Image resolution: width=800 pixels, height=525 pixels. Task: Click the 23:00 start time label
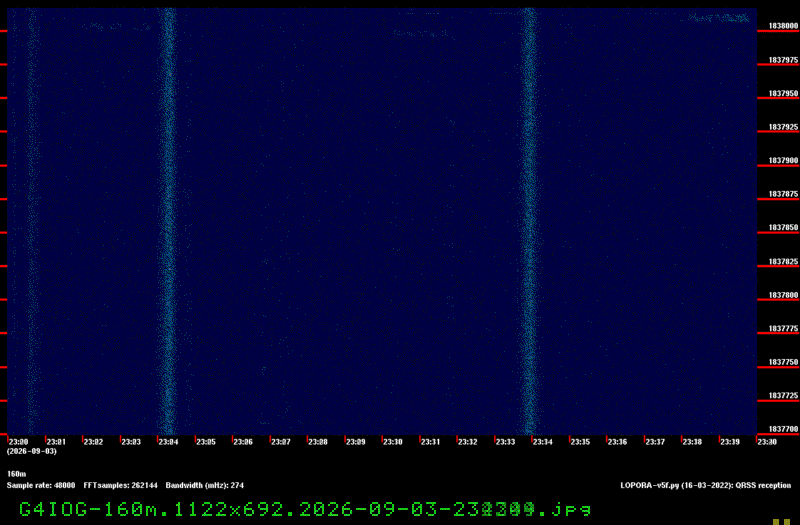pos(18,442)
